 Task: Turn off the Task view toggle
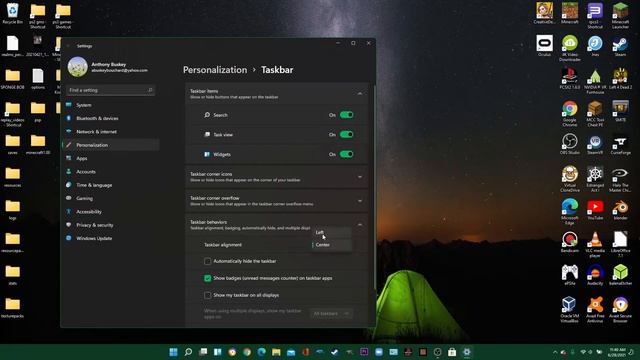click(347, 135)
